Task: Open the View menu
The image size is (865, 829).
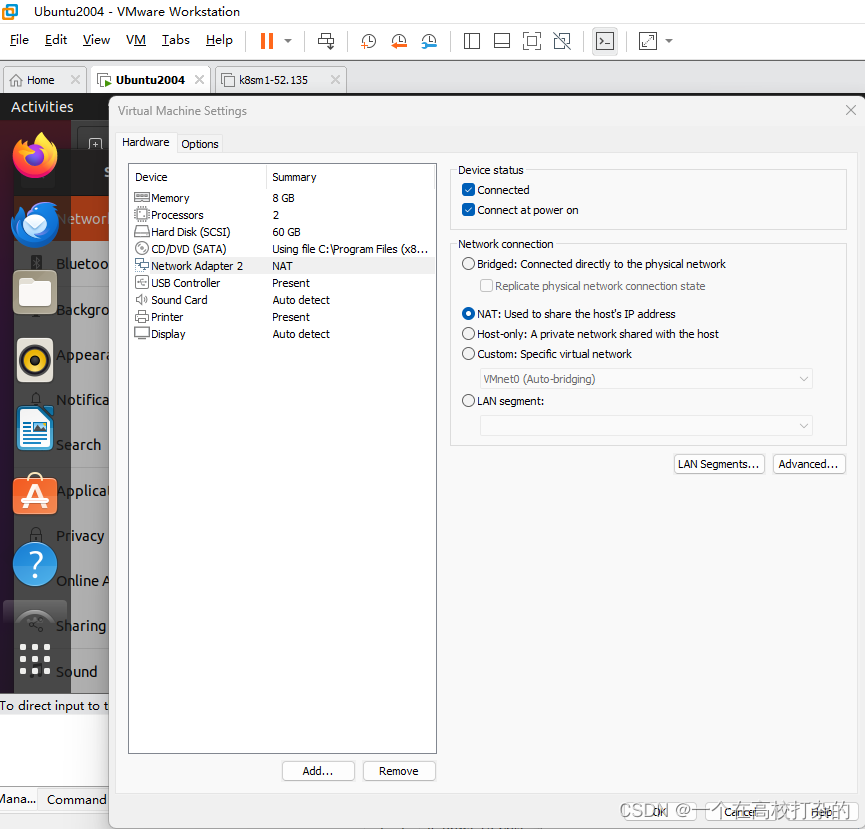Action: coord(96,40)
